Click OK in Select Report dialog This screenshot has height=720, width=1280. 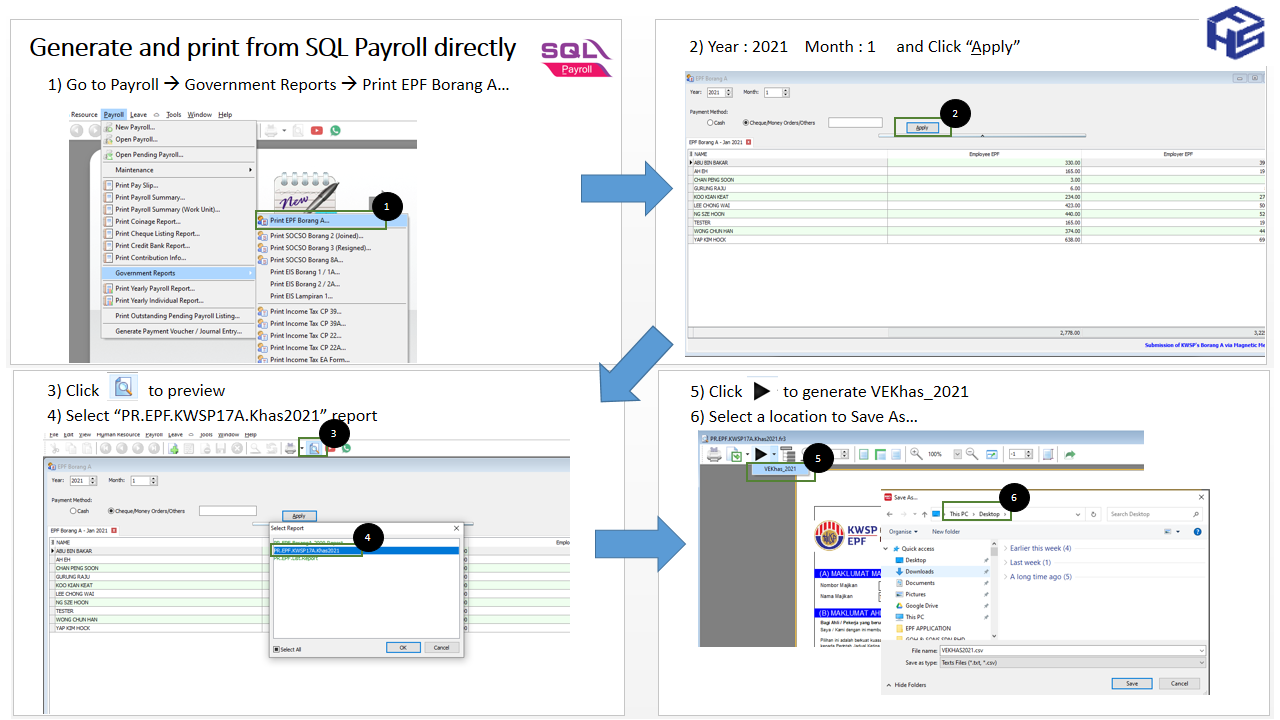pyautogui.click(x=403, y=648)
